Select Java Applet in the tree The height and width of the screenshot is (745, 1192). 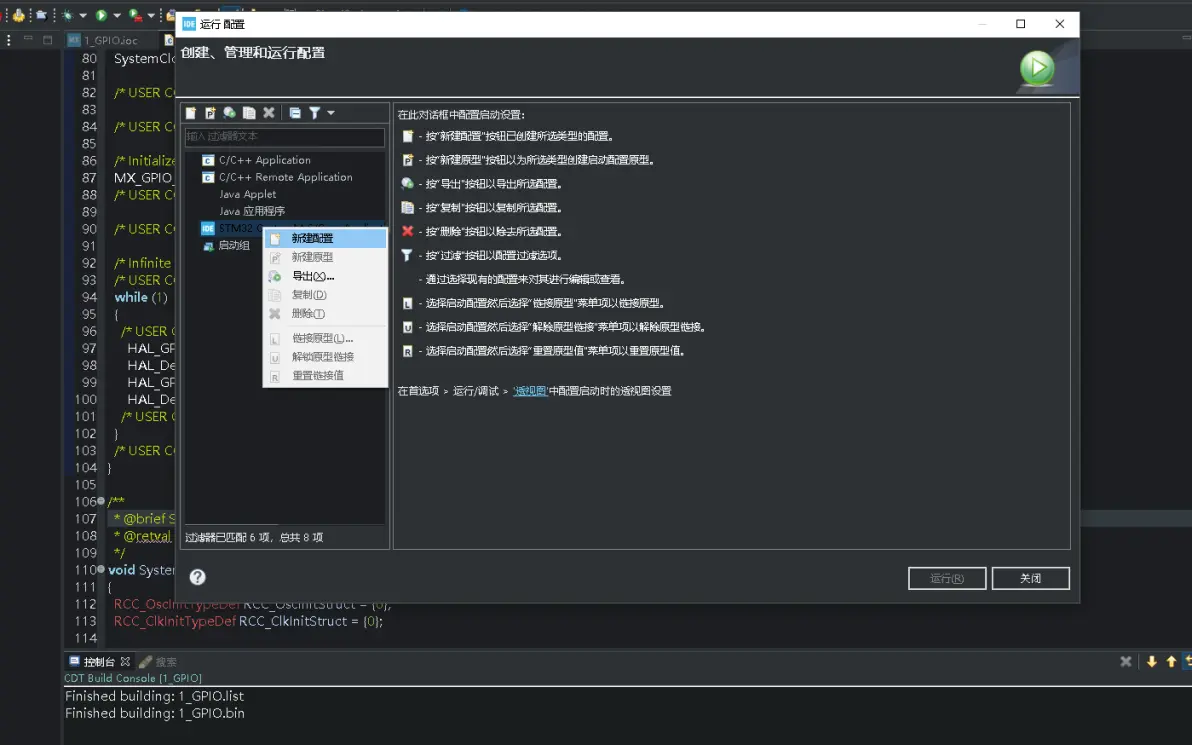coord(247,194)
